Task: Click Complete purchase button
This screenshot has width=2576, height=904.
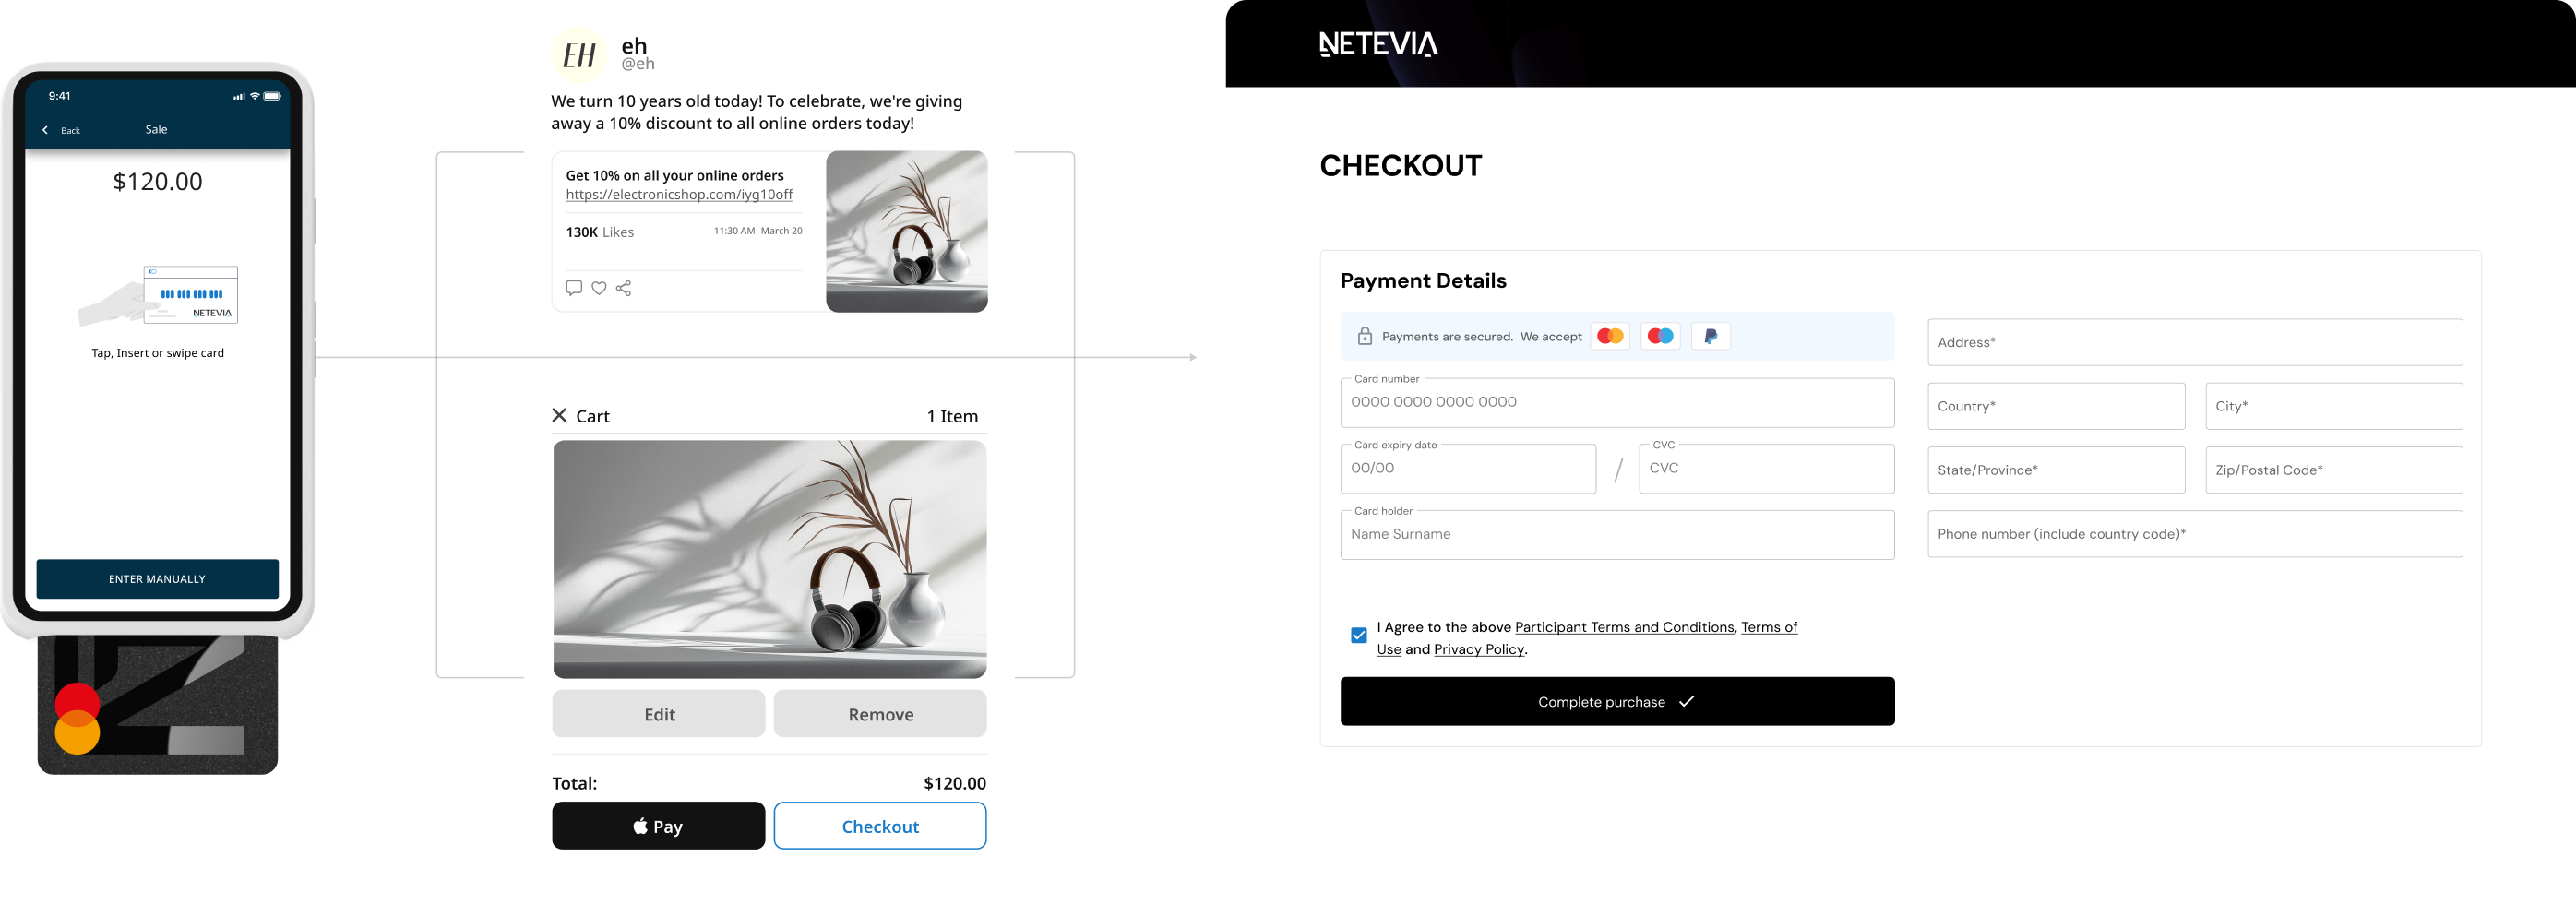Action: [1617, 701]
